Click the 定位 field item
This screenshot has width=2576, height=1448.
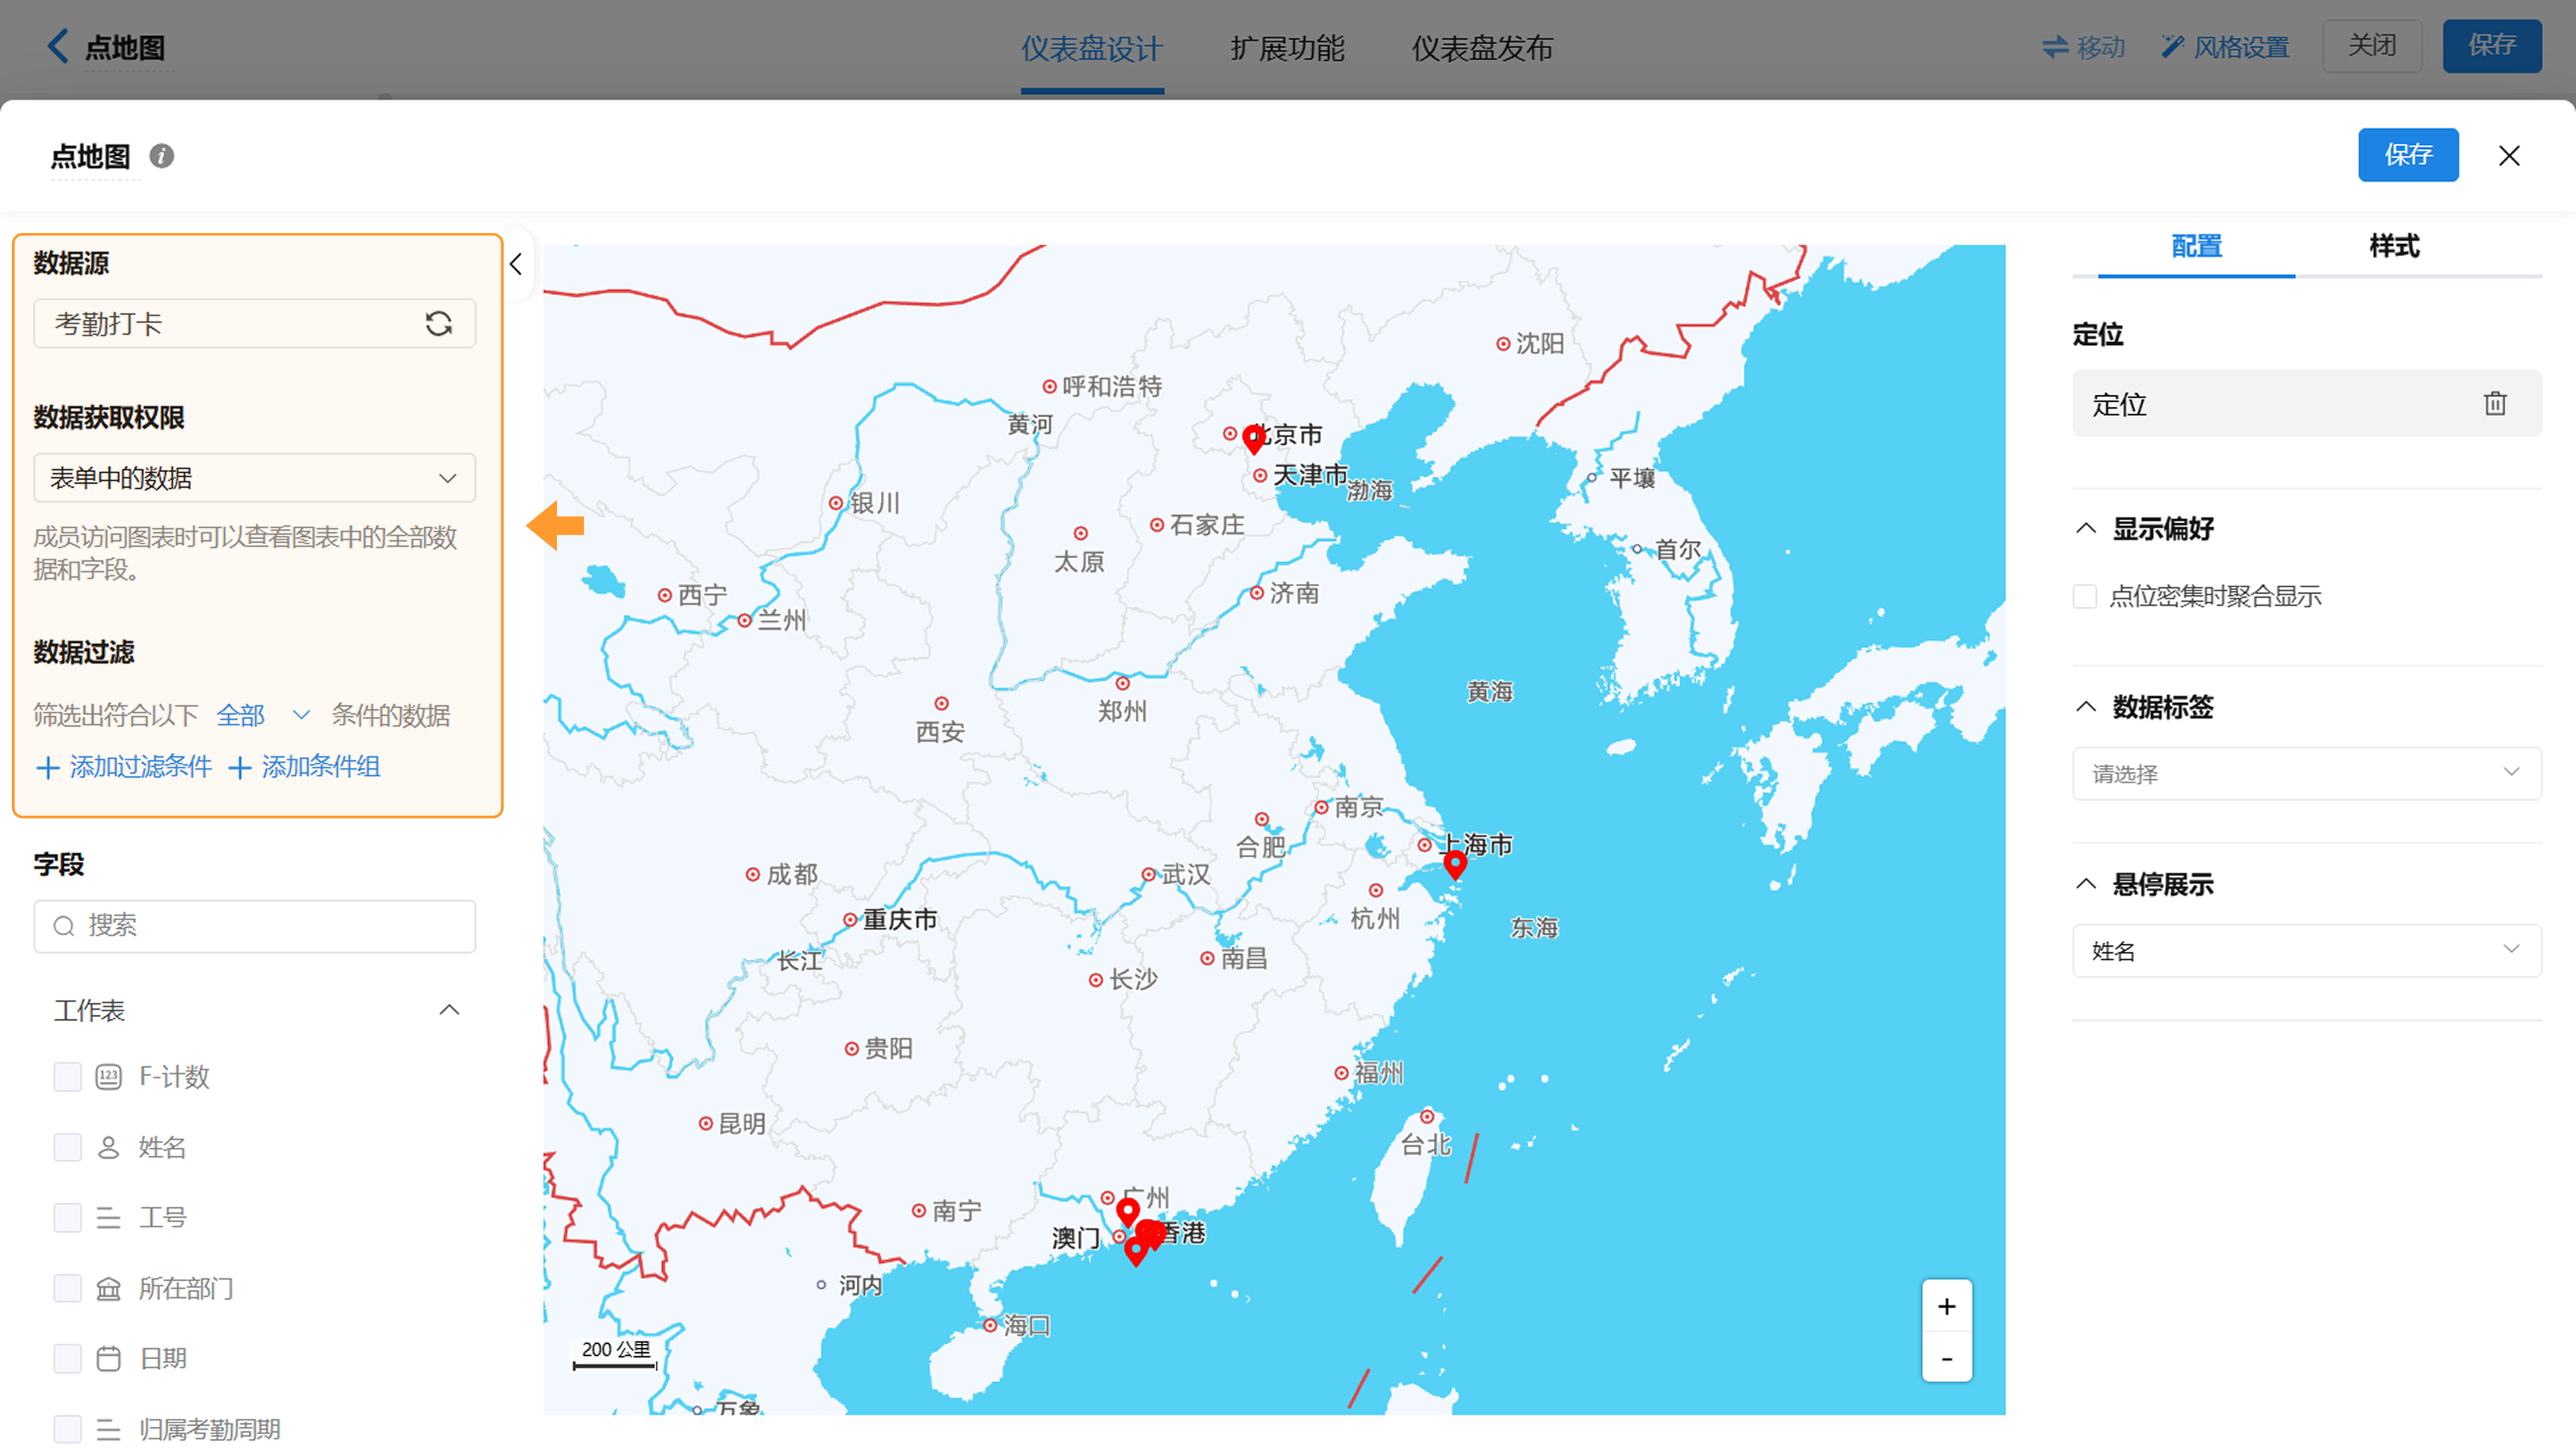coord(2306,403)
